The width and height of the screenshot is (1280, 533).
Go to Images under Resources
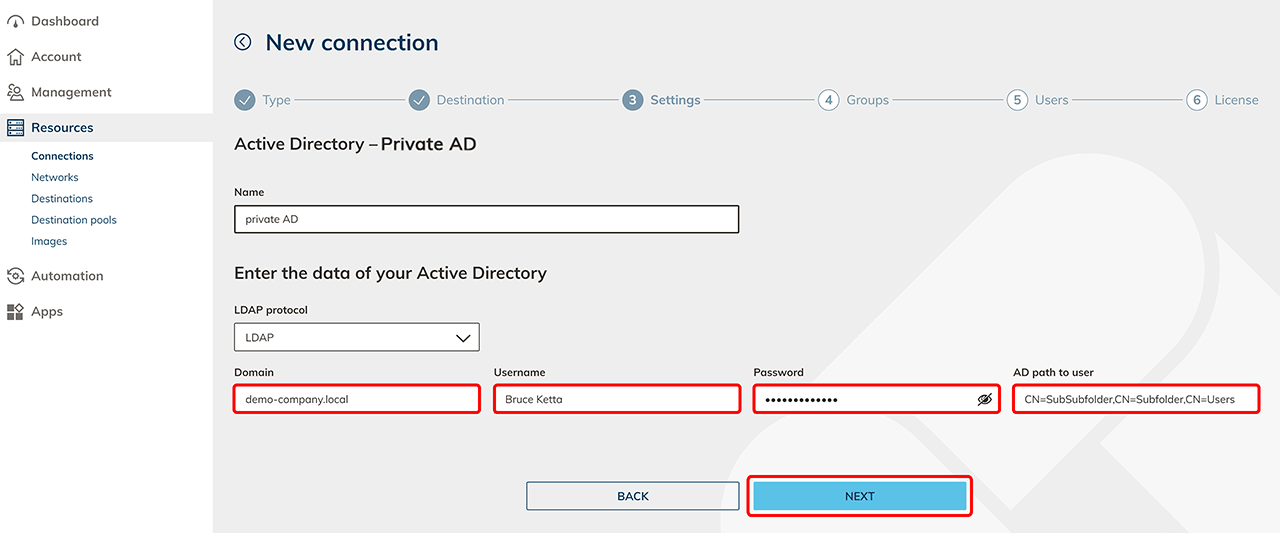(49, 241)
